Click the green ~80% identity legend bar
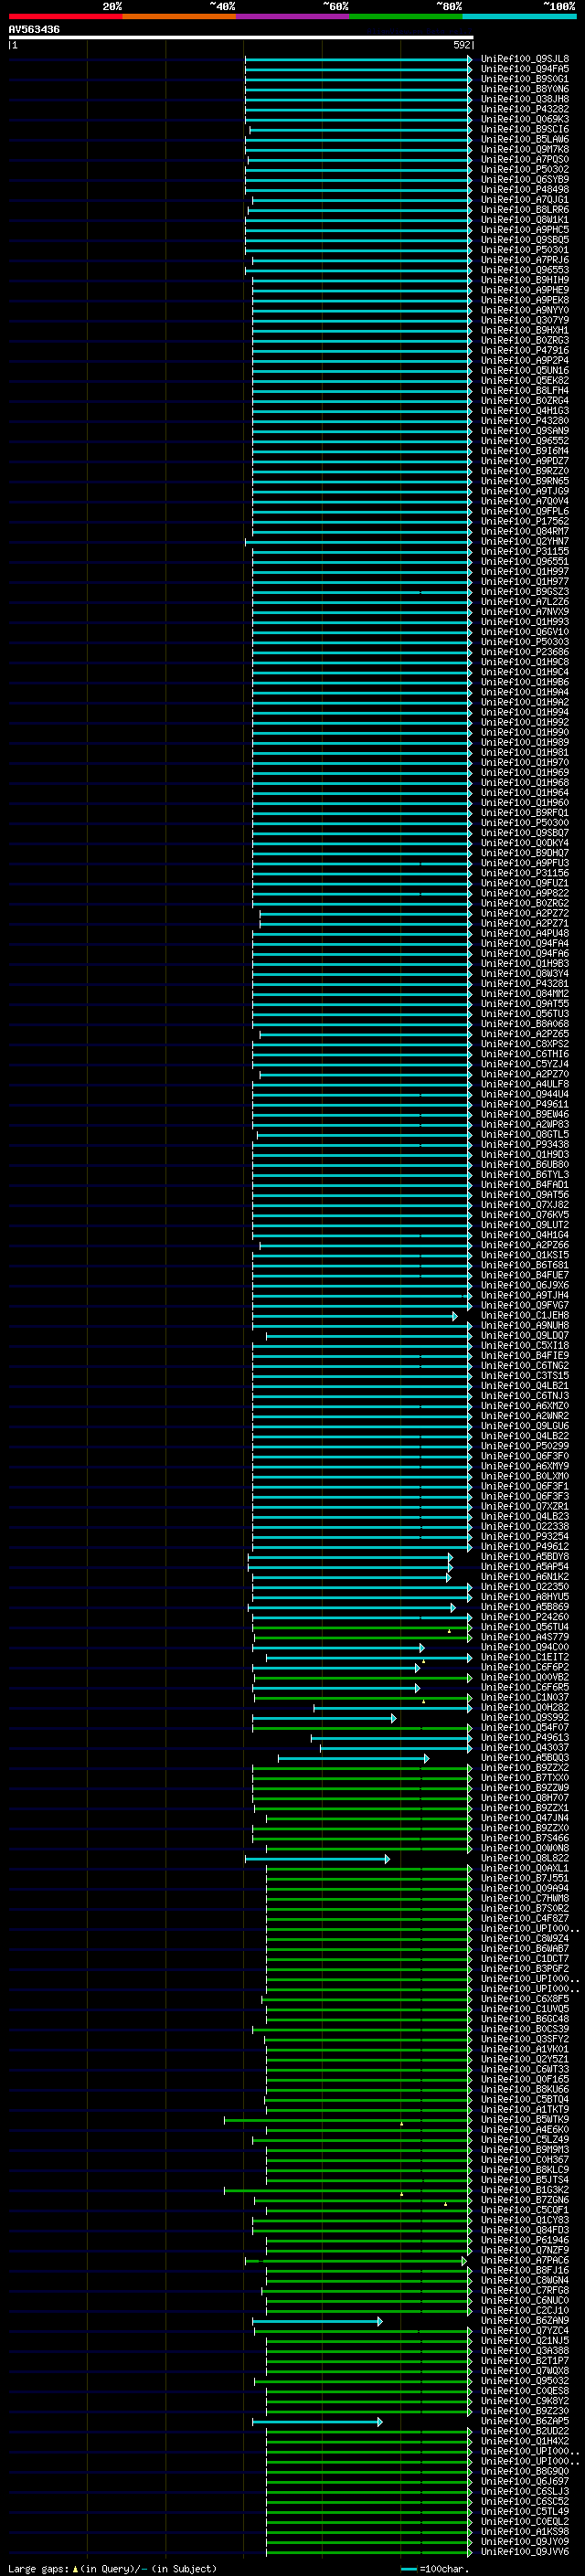585x2576 pixels. pyautogui.click(x=406, y=16)
